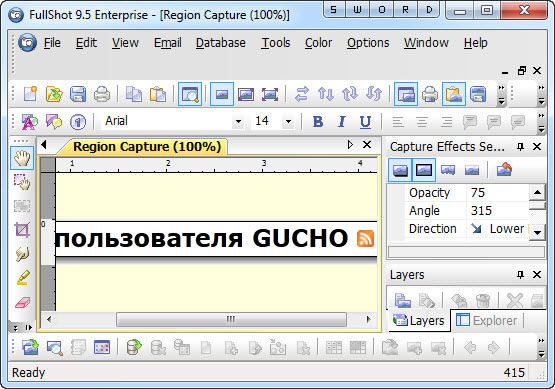Viewport: 555px width, 389px height.
Task: Expand bottom toolbar overflow chevron
Action: (x=541, y=347)
